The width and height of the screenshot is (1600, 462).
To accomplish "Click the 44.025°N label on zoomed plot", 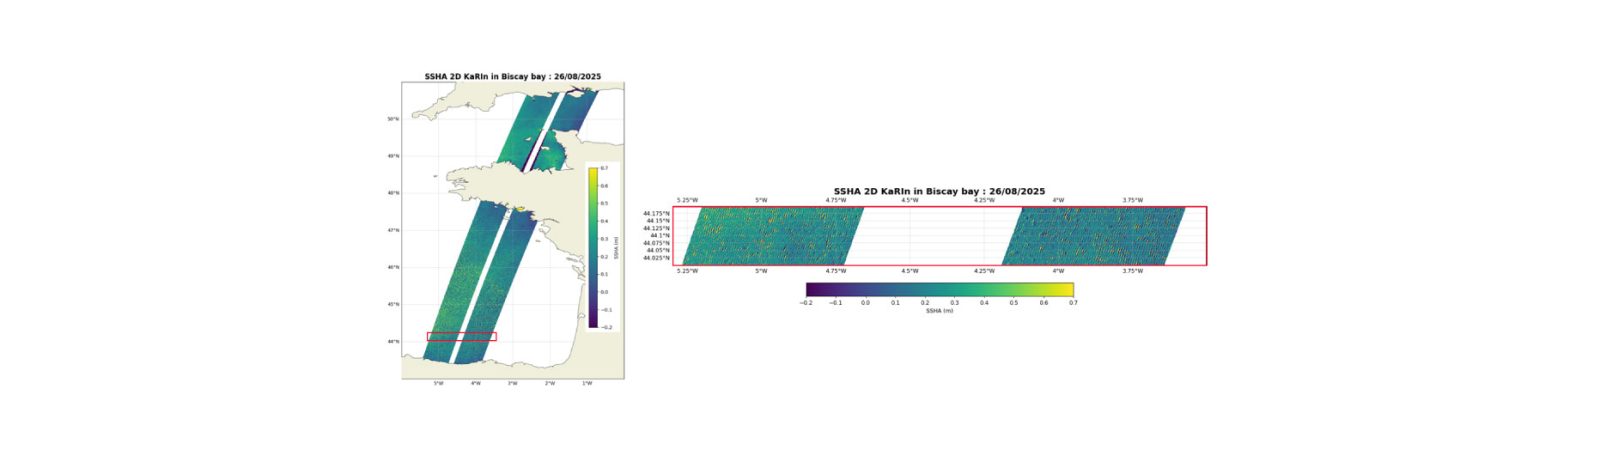I will [656, 258].
